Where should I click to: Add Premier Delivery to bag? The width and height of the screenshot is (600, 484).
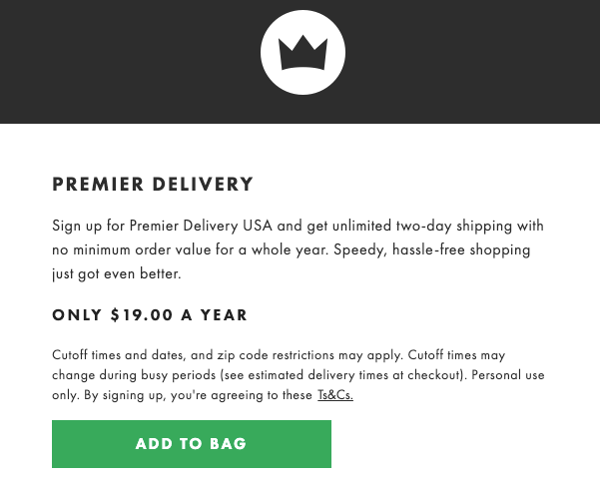(x=191, y=444)
